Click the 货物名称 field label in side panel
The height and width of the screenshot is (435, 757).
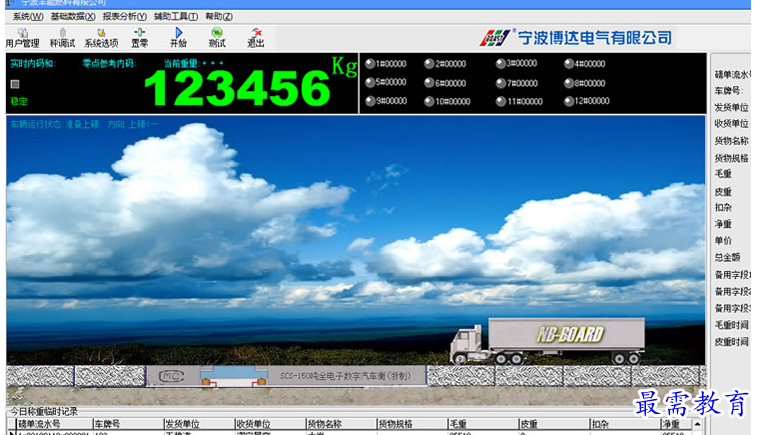coord(731,141)
